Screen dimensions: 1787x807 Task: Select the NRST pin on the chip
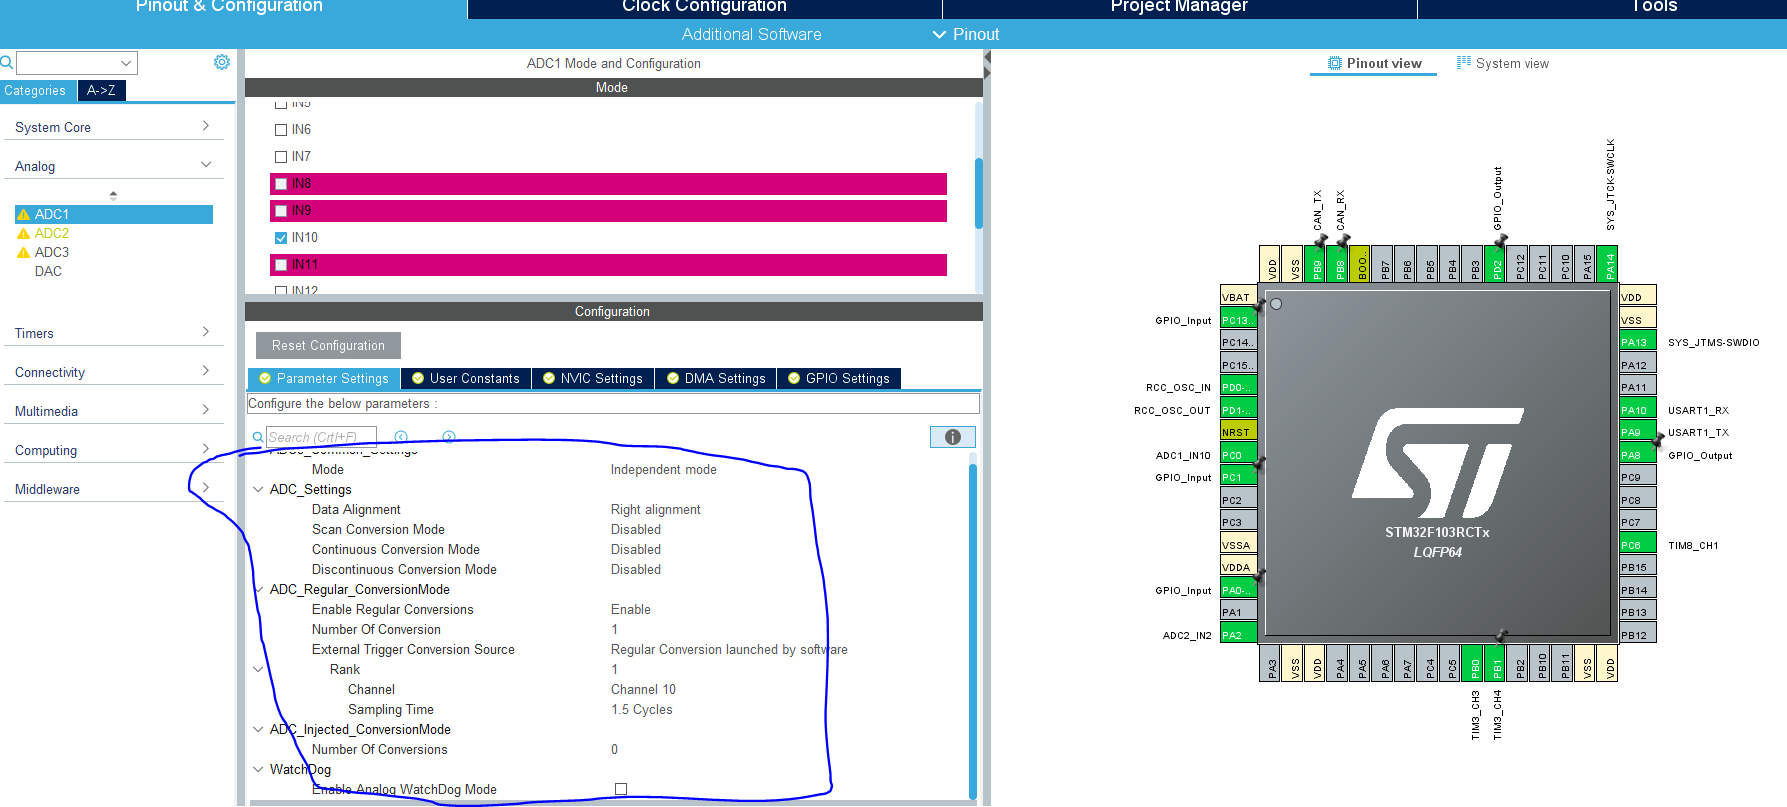[1238, 432]
